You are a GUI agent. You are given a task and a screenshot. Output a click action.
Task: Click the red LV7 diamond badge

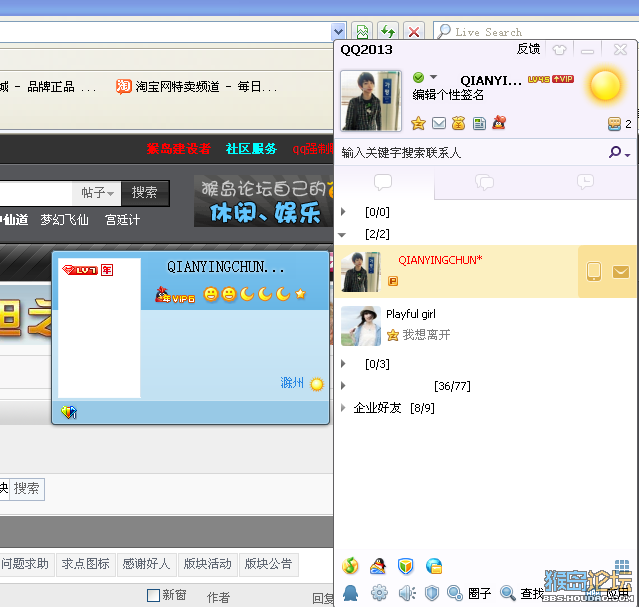(x=80, y=270)
